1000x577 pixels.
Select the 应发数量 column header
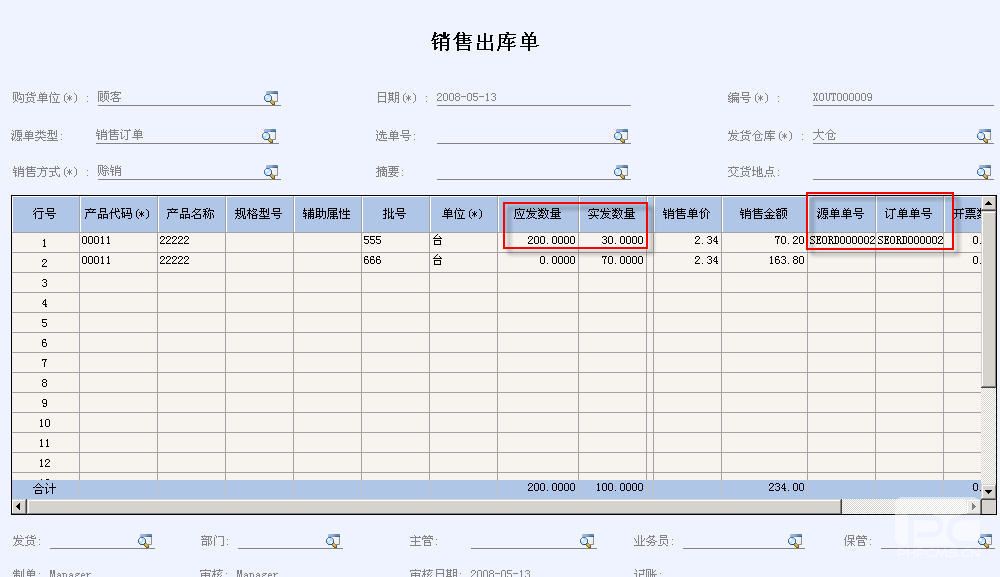(538, 214)
